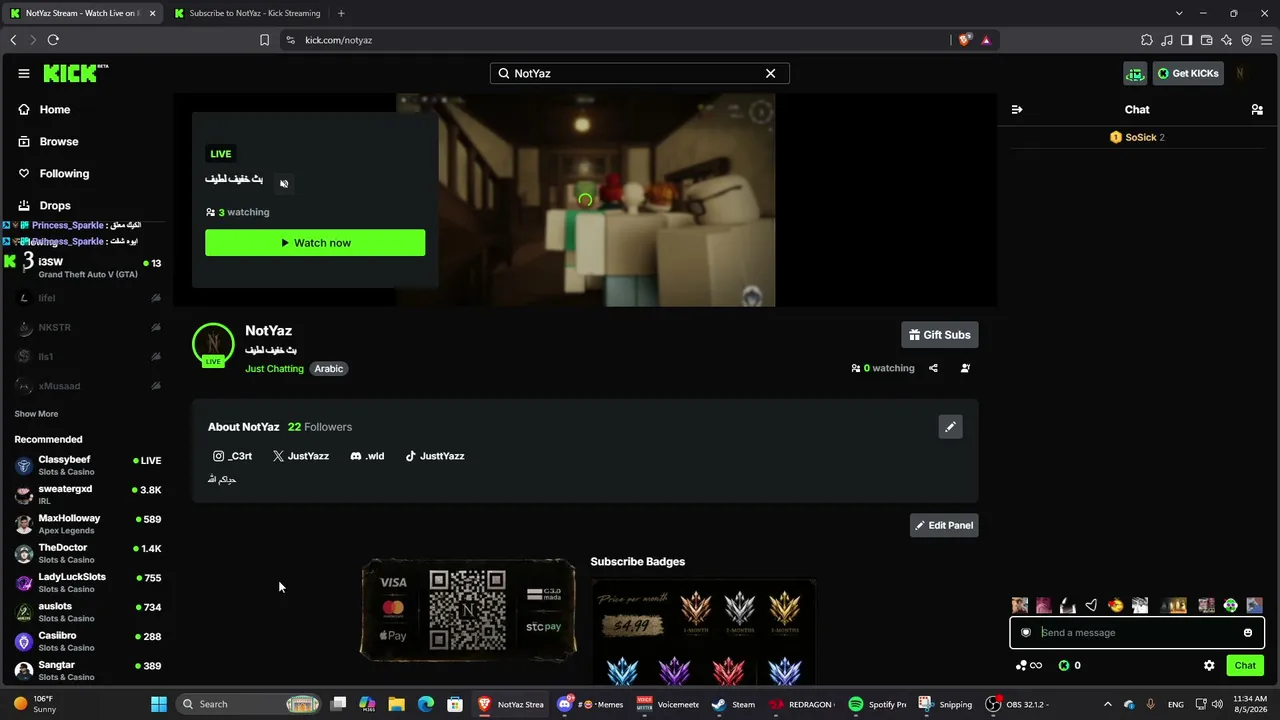Focus the Send a message field
Image resolution: width=1280 pixels, height=720 pixels.
pyautogui.click(x=1137, y=632)
